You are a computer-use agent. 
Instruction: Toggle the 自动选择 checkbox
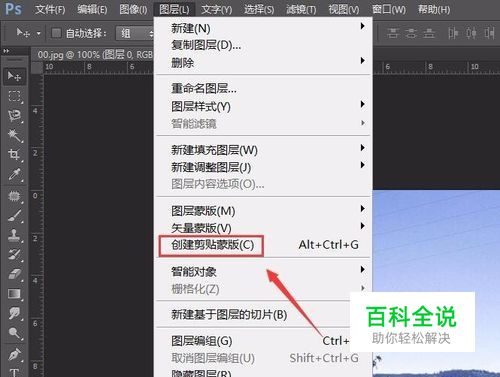point(56,33)
